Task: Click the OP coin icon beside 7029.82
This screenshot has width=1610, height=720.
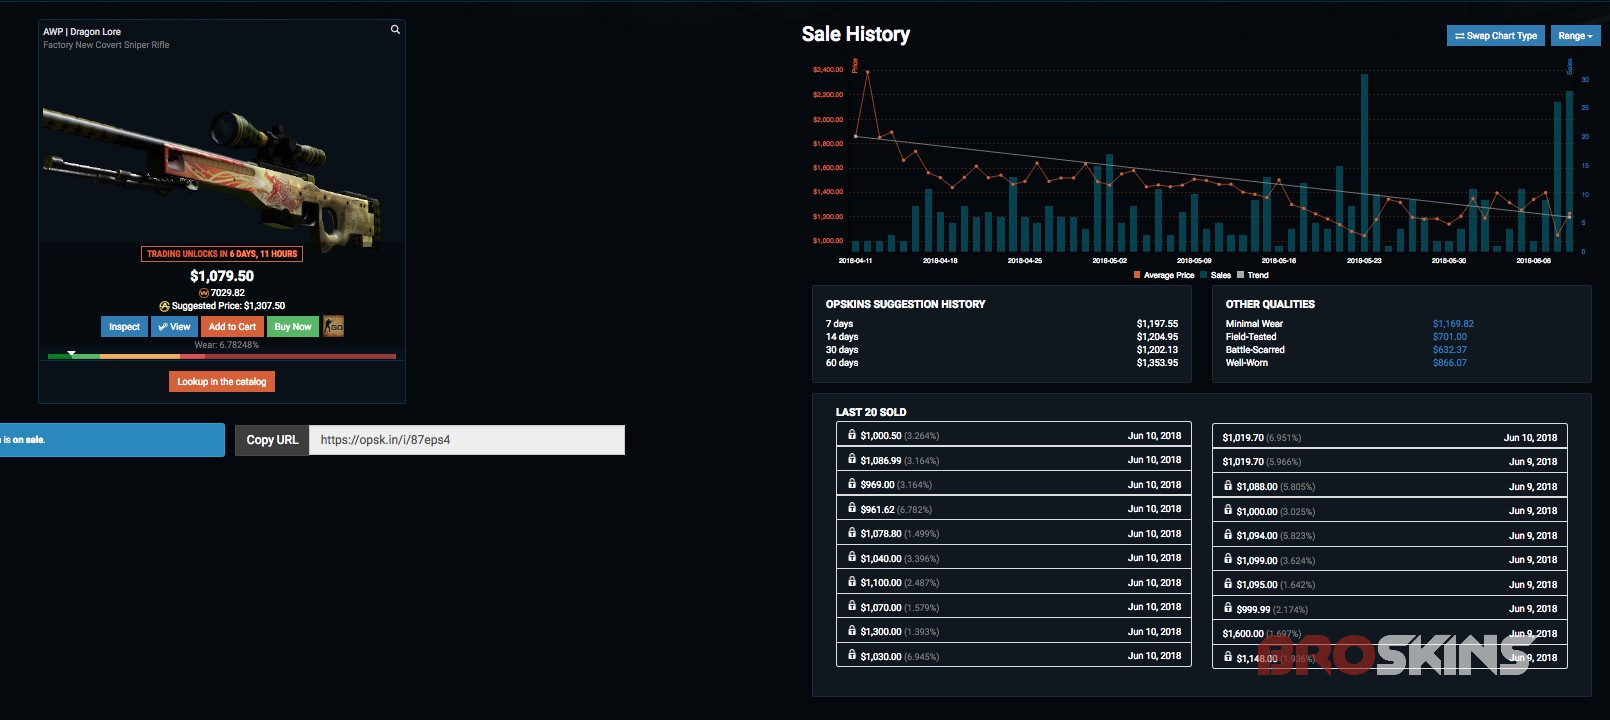Action: (204, 293)
